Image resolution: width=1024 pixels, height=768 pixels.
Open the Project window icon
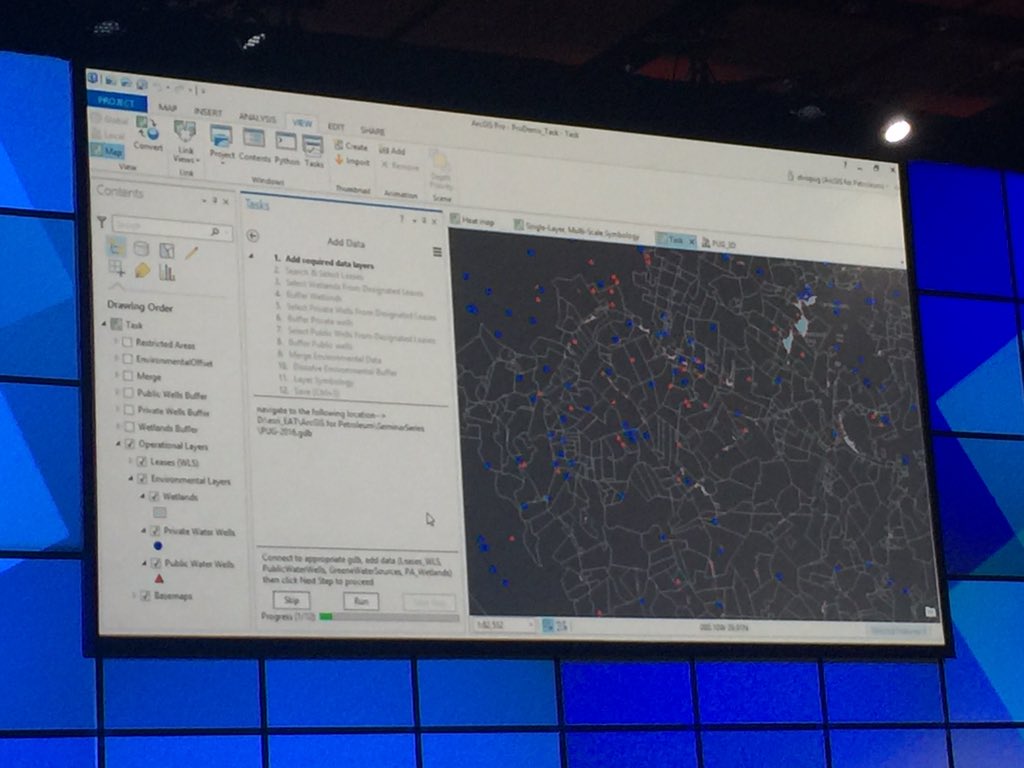coord(221,136)
